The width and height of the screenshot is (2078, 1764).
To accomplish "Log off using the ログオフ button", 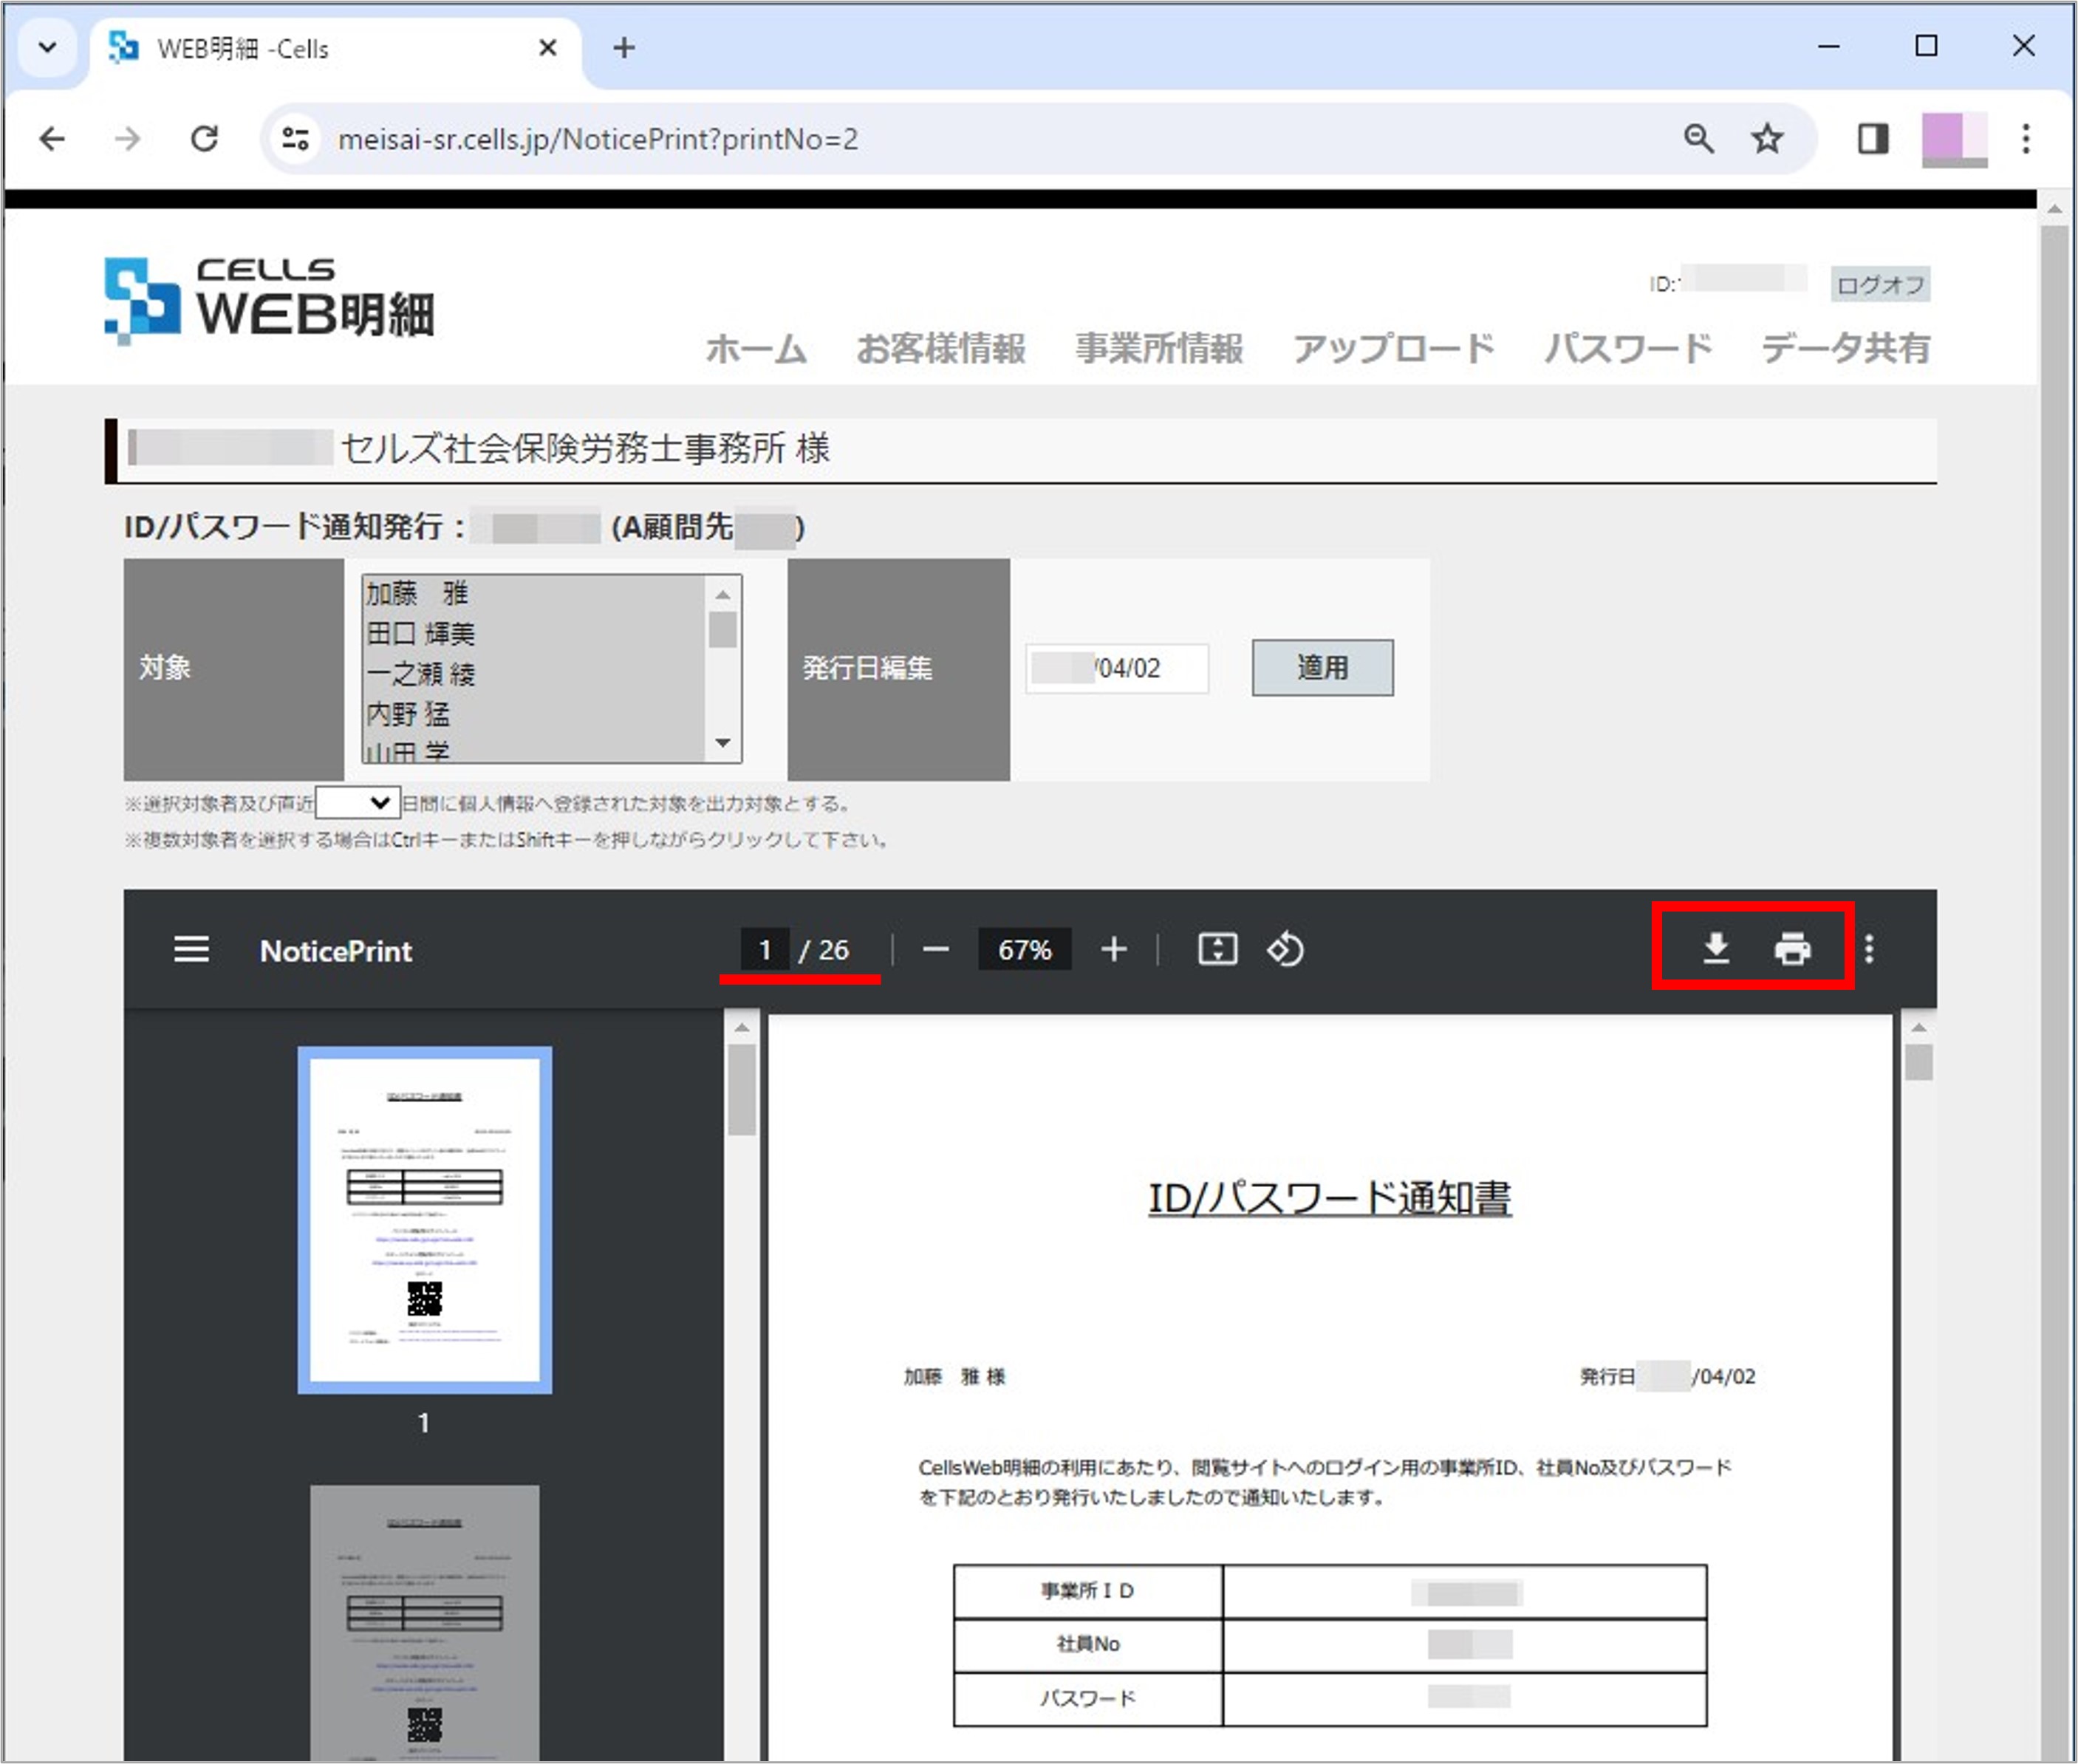I will 1879,284.
